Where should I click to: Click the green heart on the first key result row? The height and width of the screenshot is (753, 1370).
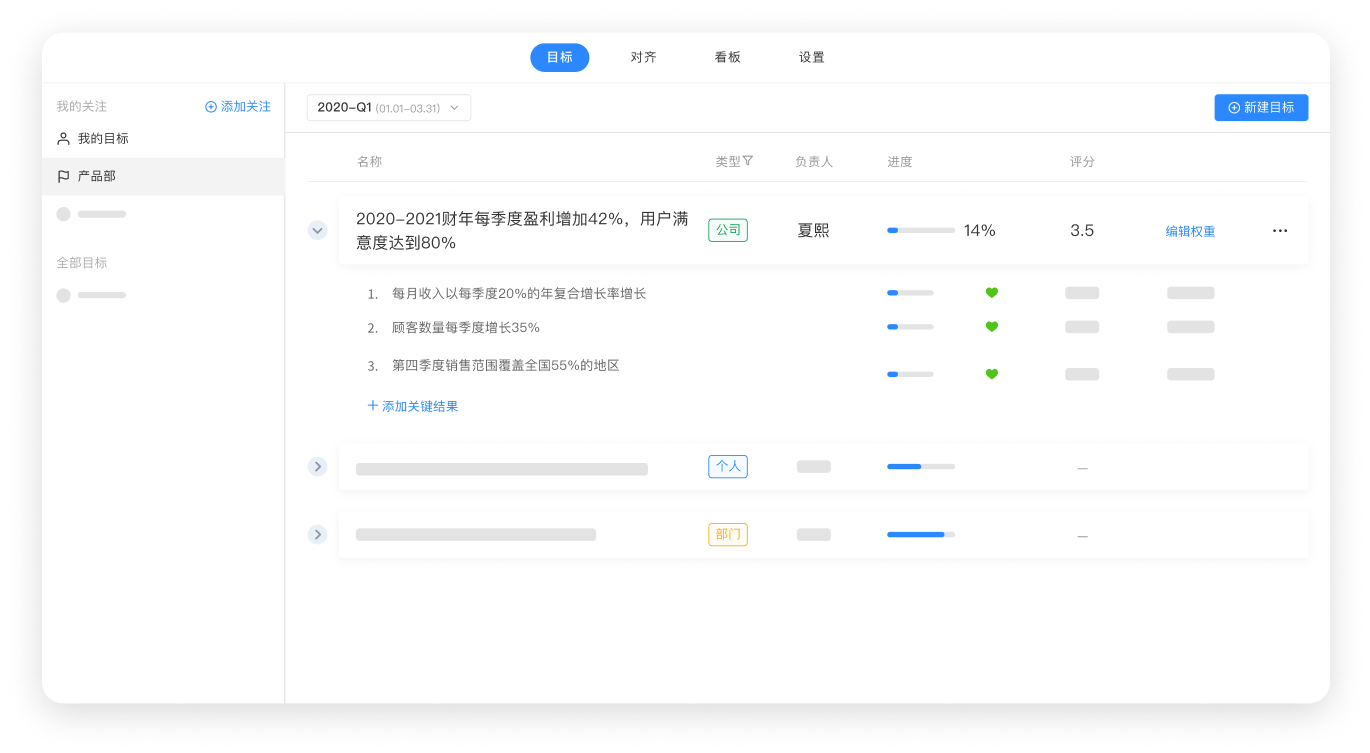[991, 292]
